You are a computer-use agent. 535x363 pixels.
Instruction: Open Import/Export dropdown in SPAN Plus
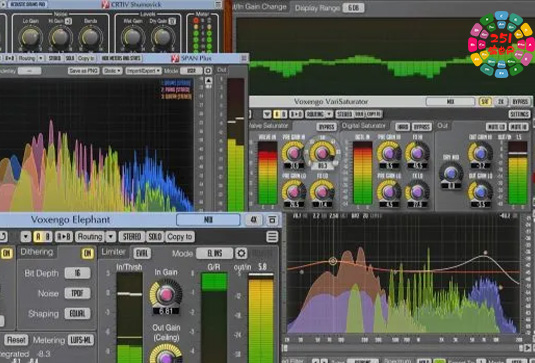click(x=143, y=71)
